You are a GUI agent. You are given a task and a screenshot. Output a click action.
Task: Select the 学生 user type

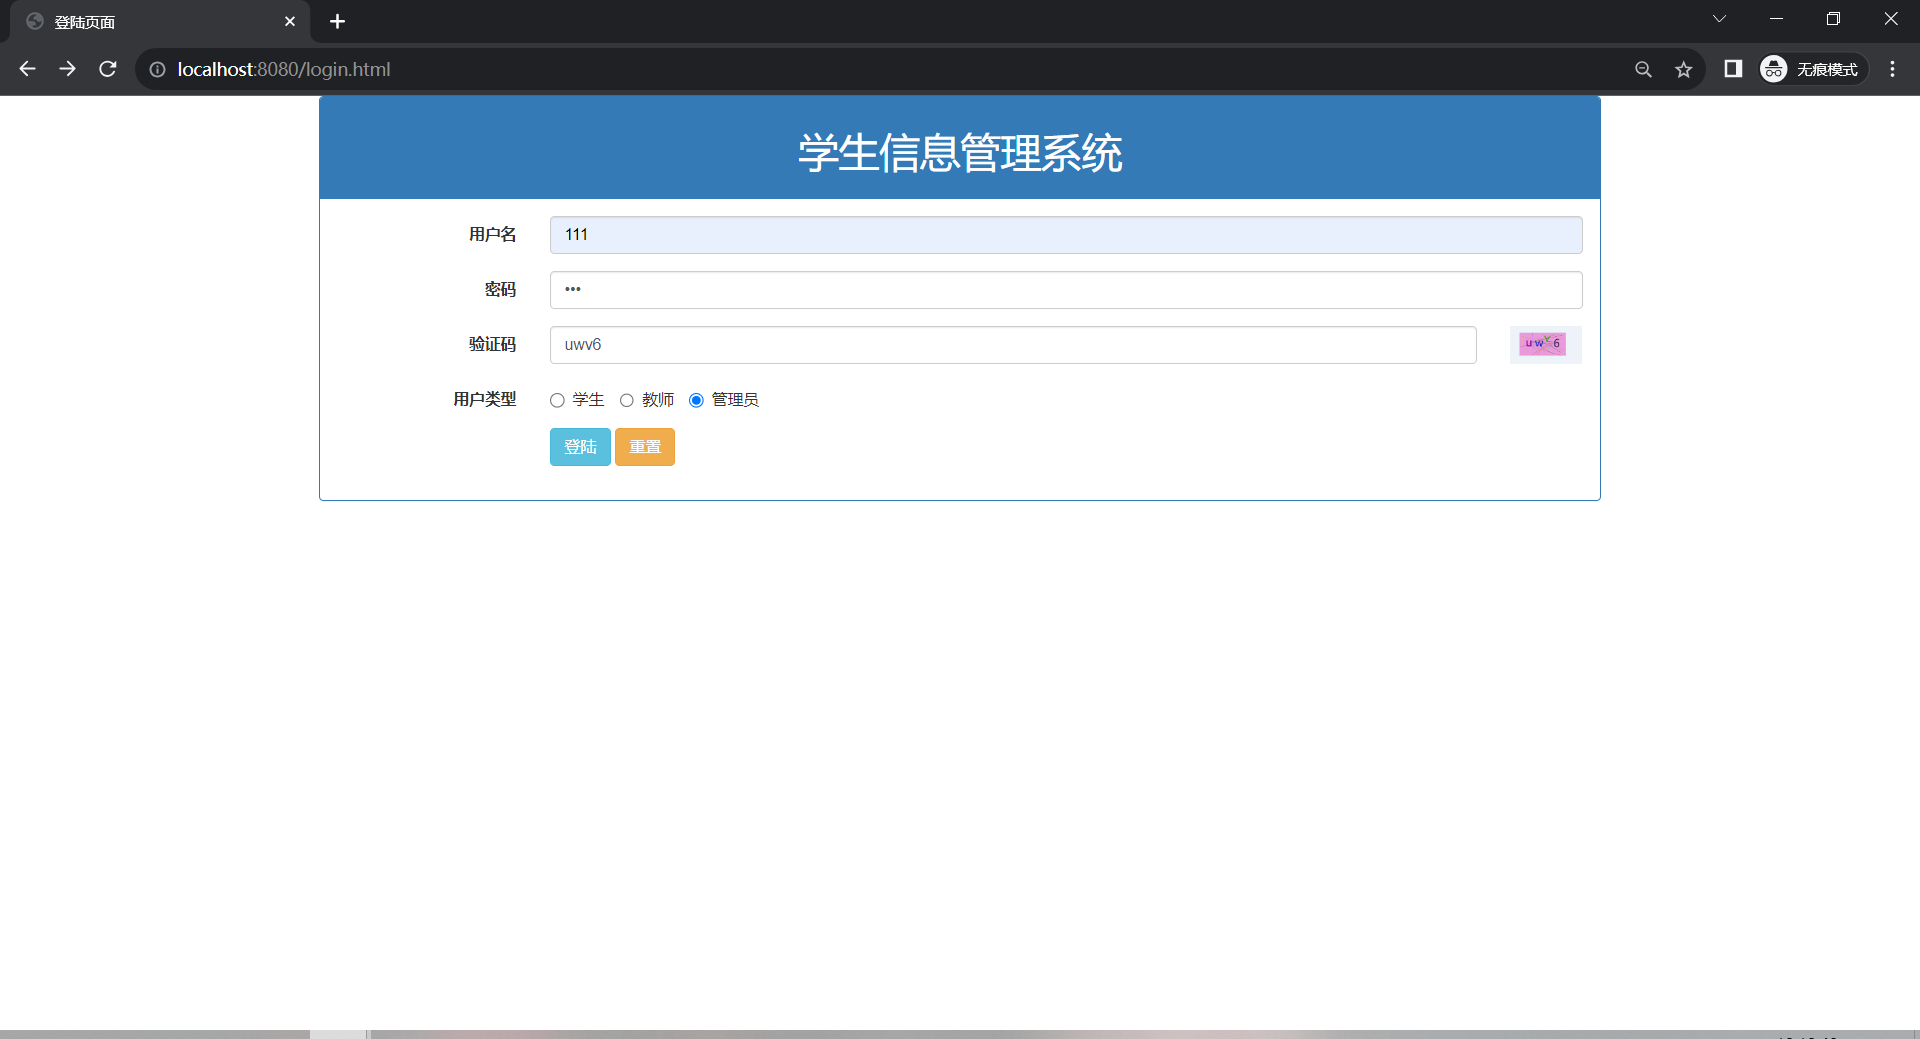coord(557,400)
